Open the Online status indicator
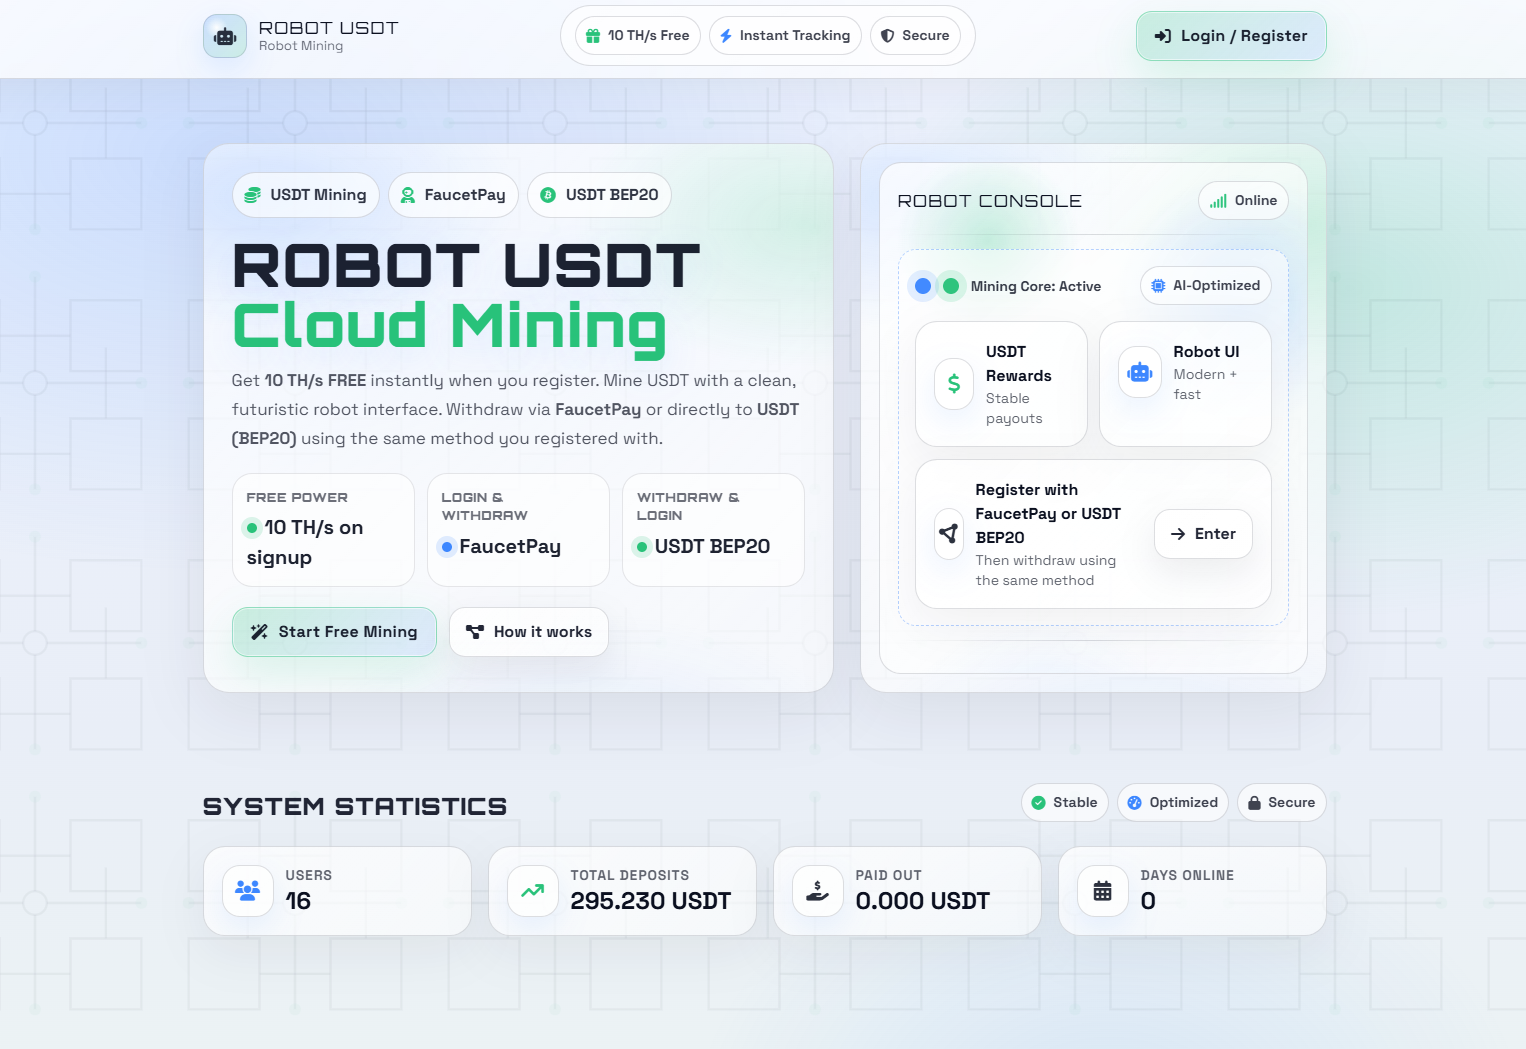 coord(1243,200)
